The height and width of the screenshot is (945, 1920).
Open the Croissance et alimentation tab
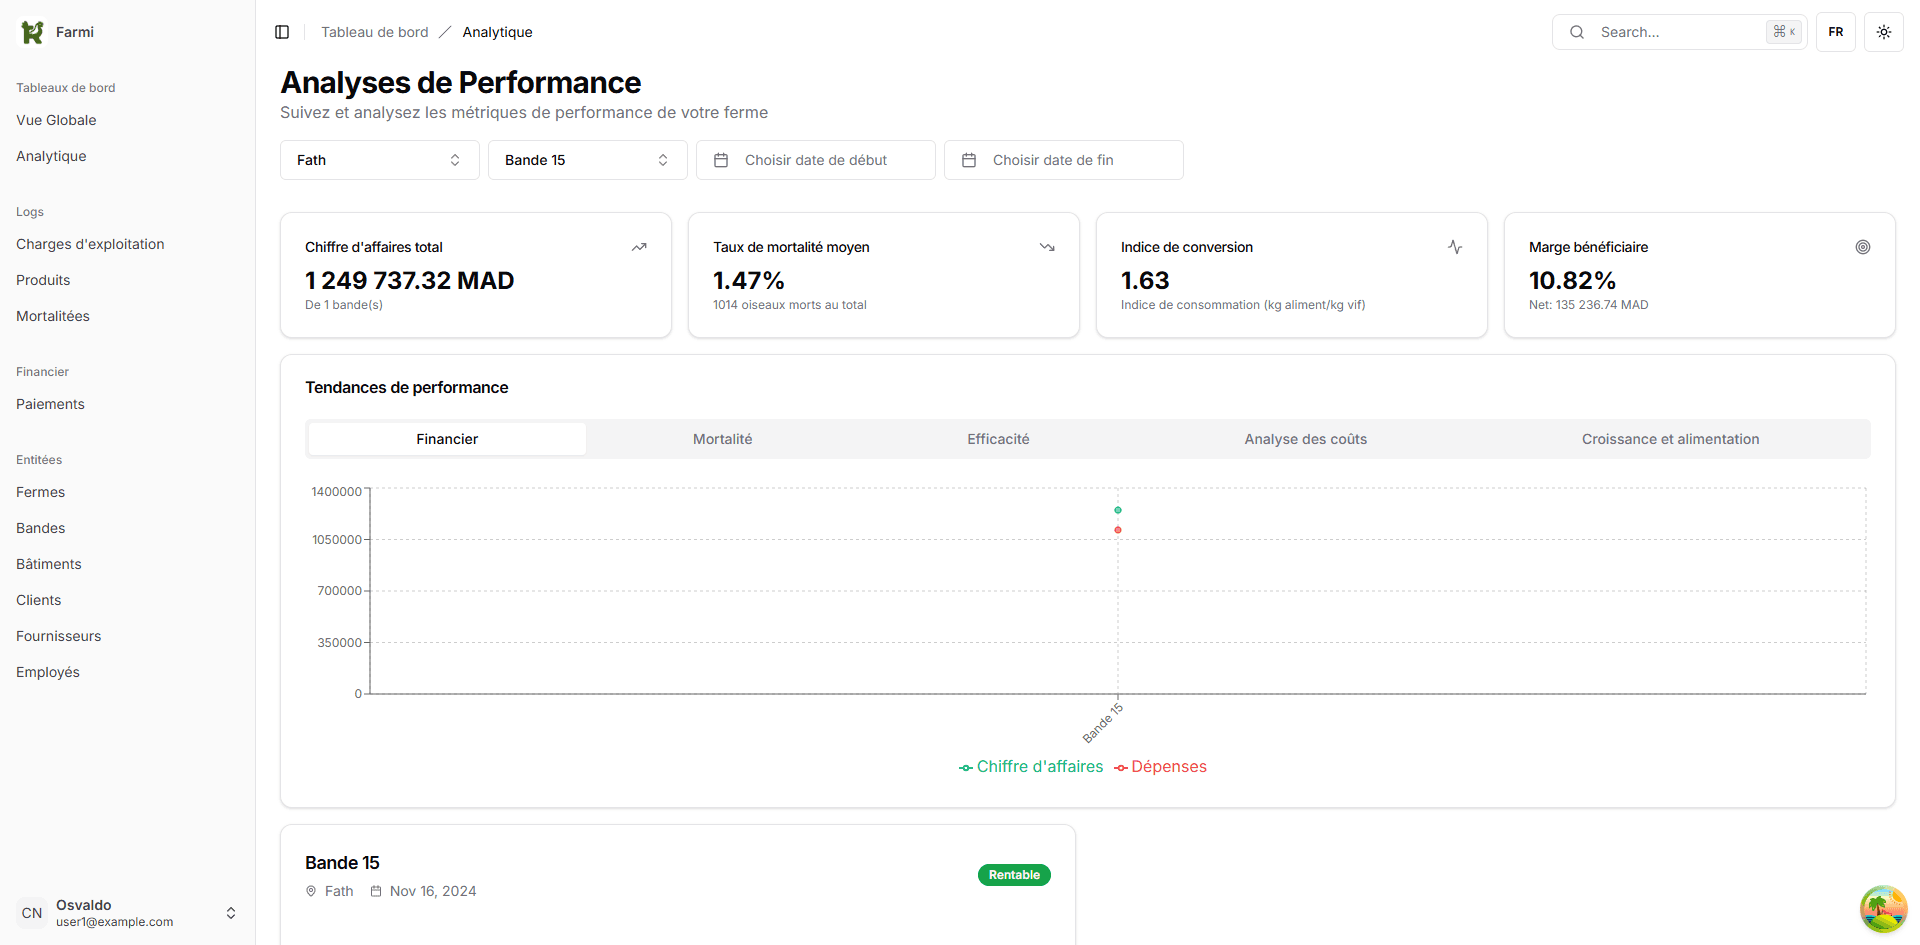pos(1670,438)
